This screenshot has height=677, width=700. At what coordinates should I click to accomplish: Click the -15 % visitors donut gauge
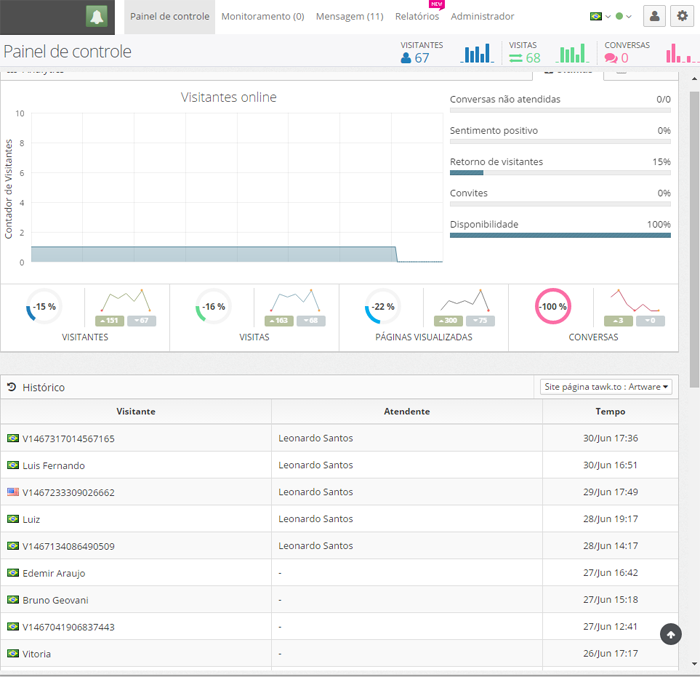(x=44, y=306)
